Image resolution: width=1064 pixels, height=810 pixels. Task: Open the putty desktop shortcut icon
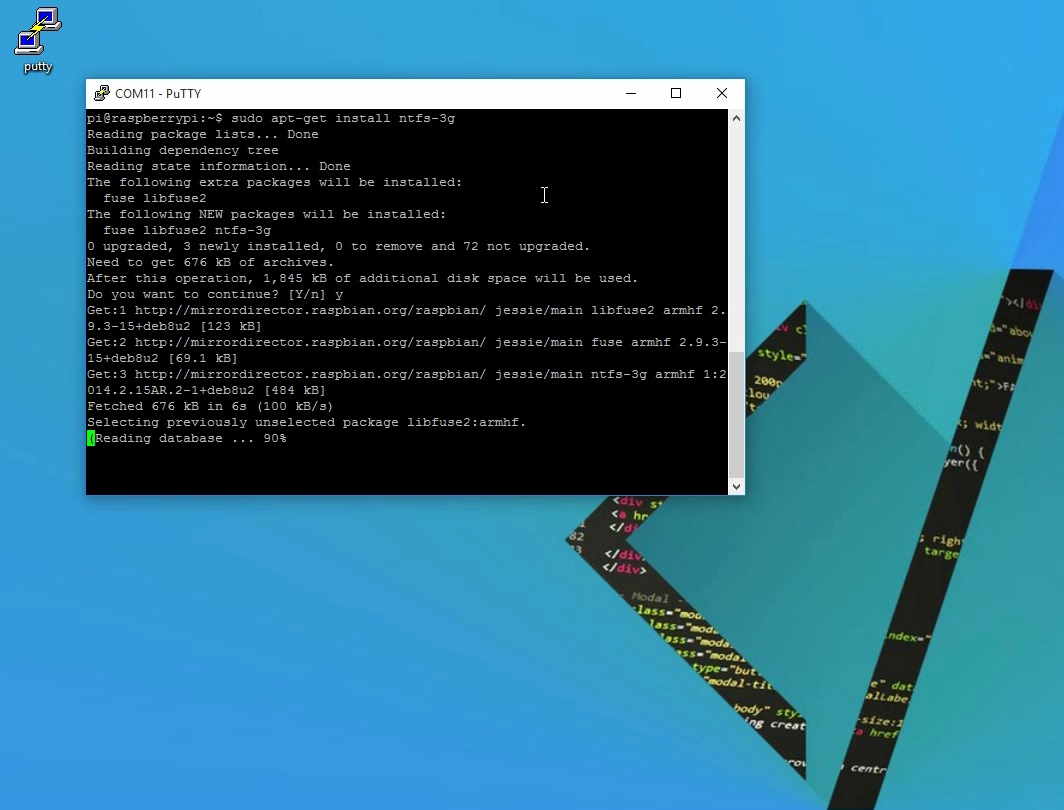38,40
